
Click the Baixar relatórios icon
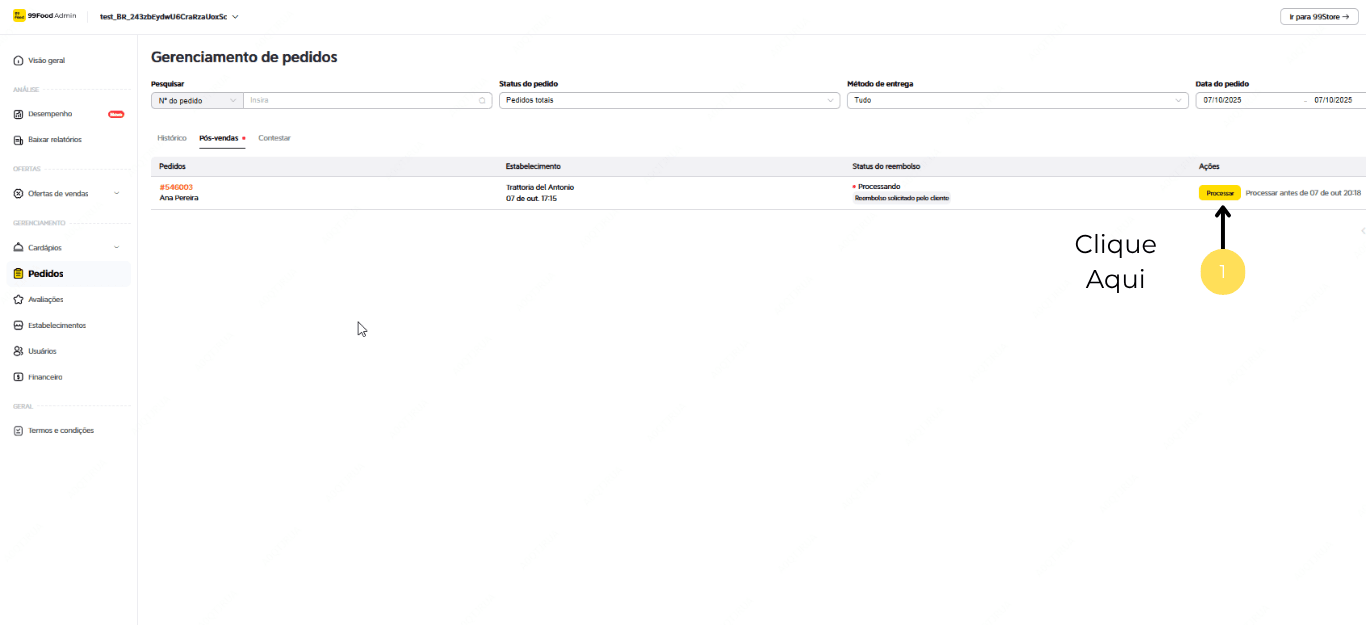coord(18,140)
